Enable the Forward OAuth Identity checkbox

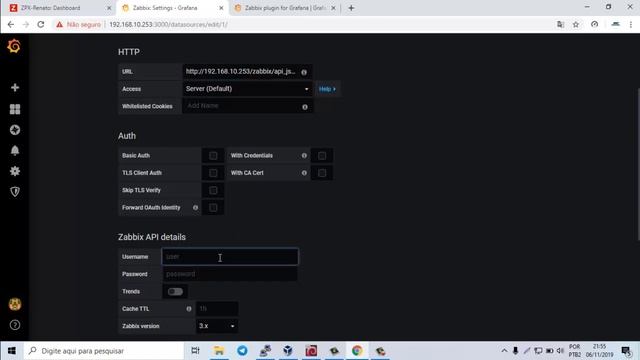213,208
